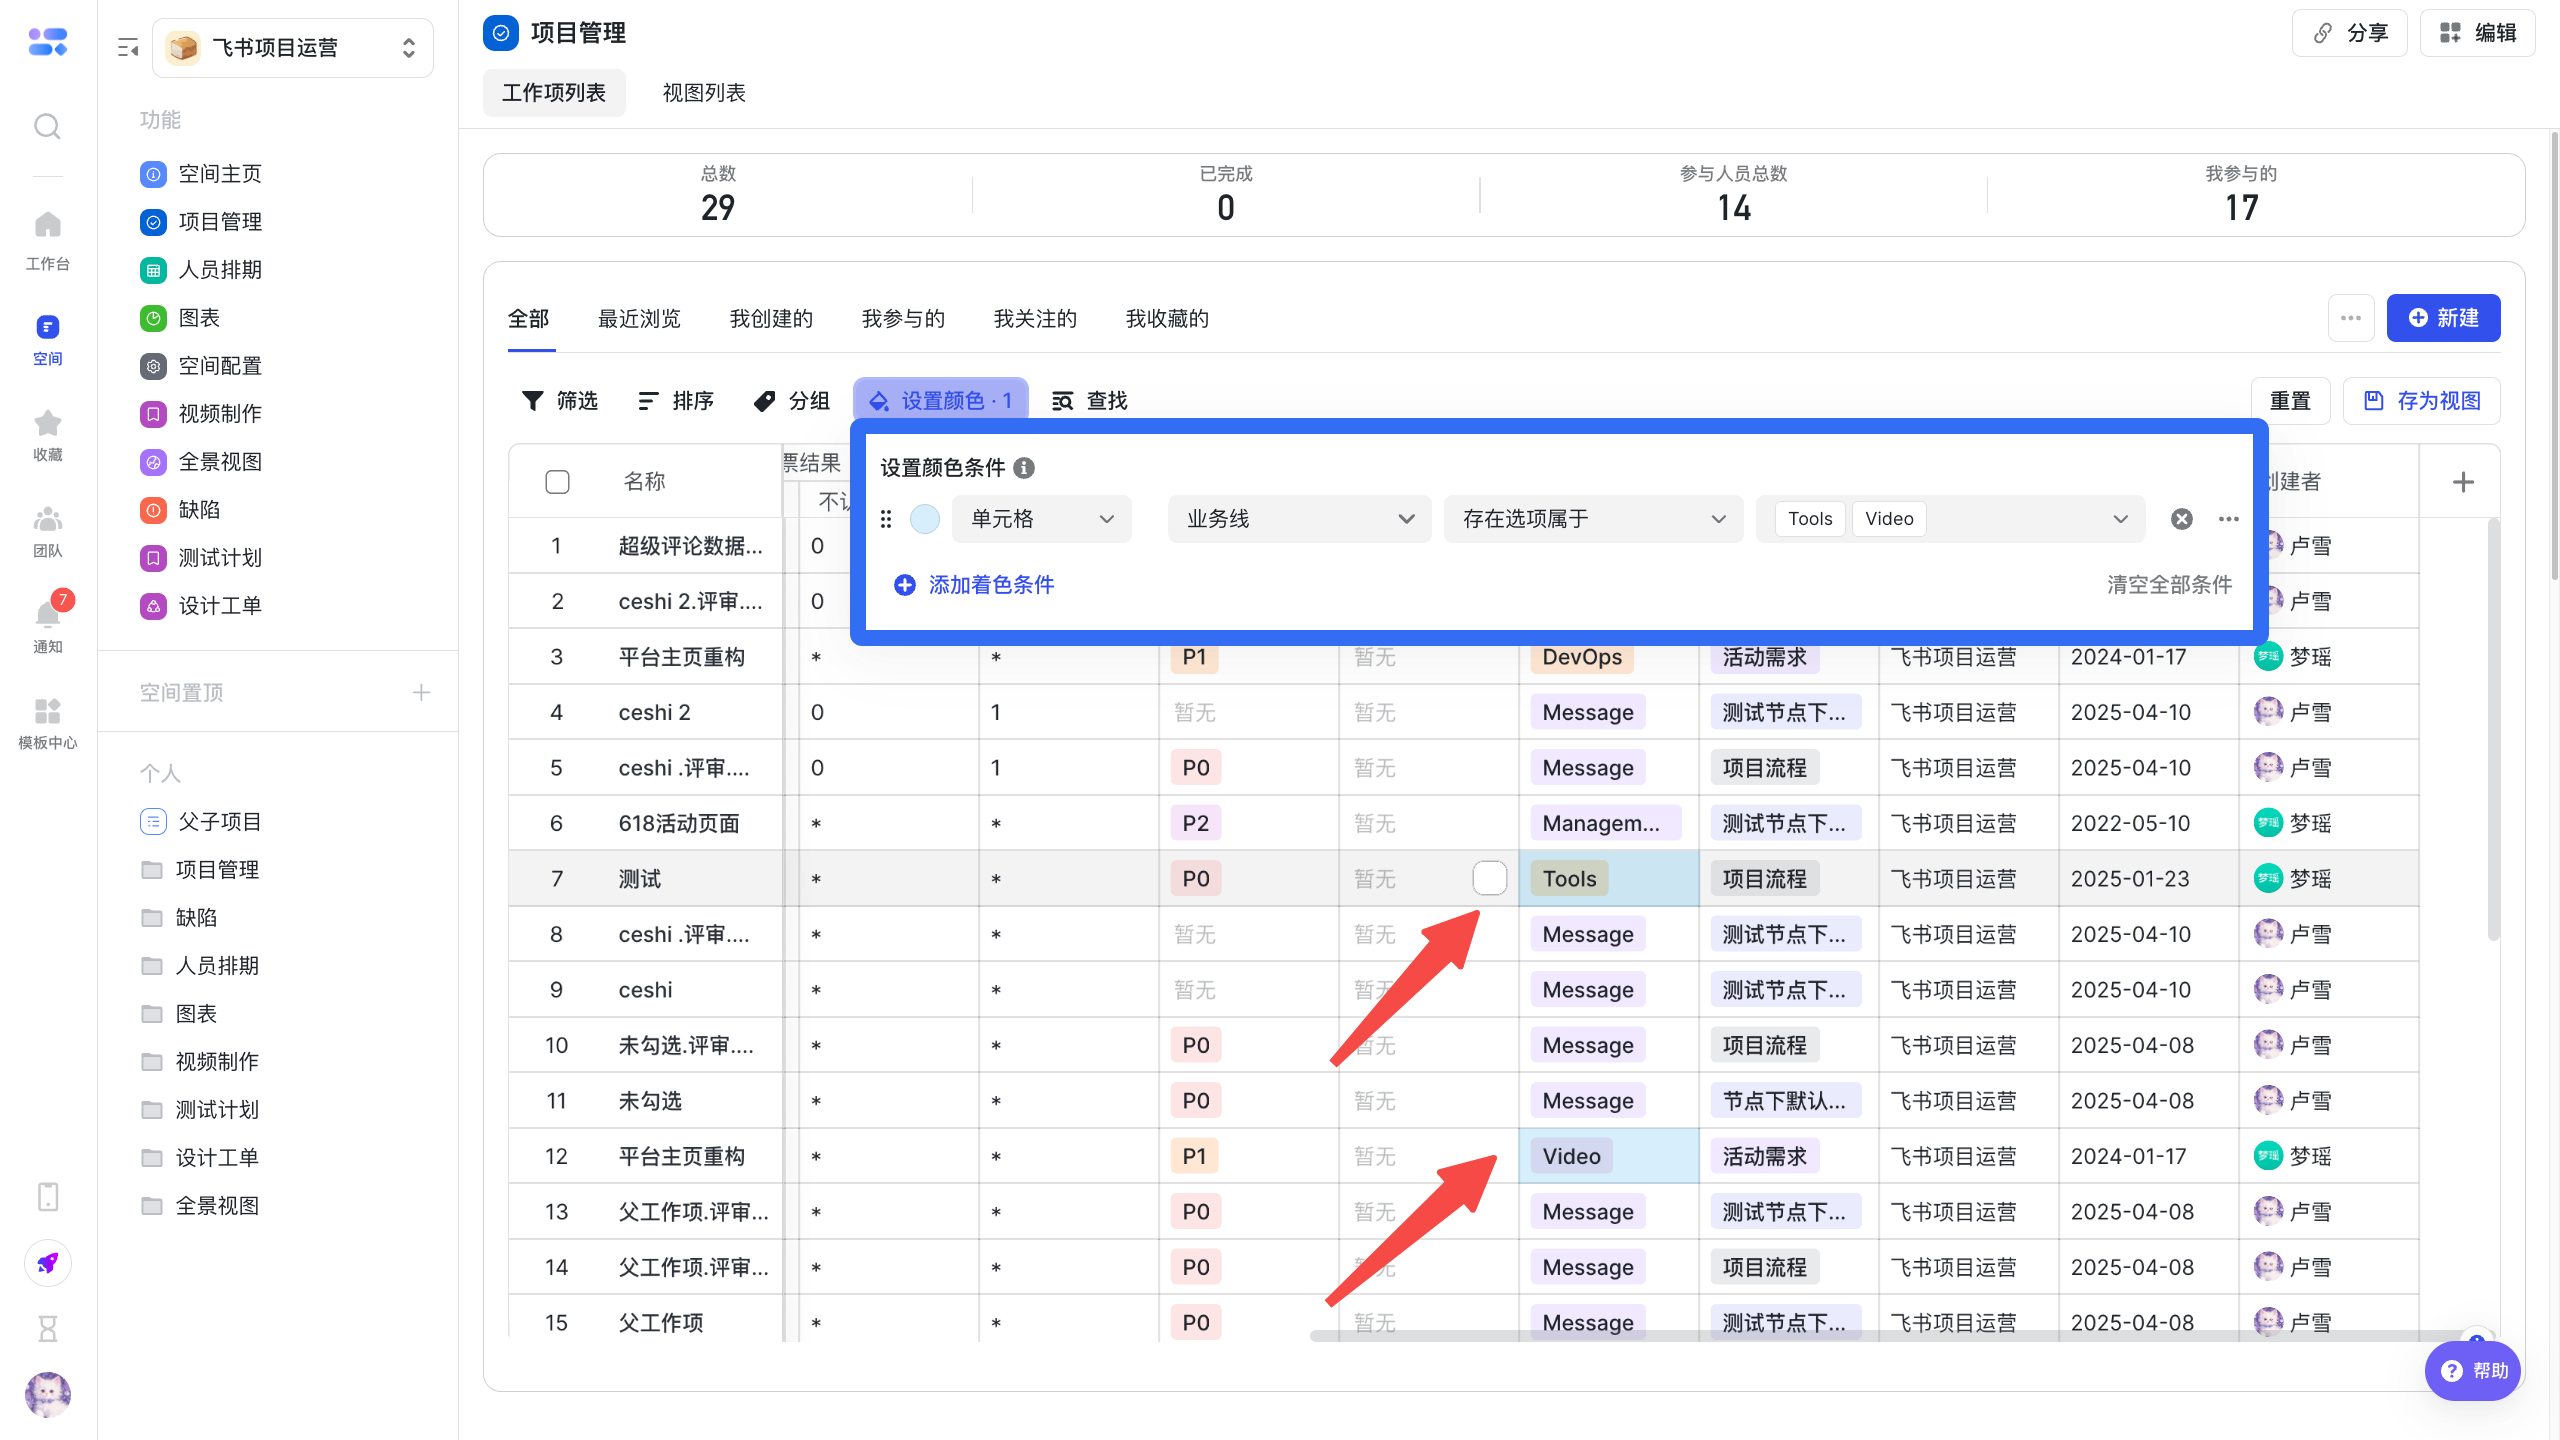Open the Tools Video value dropdown
This screenshot has height=1440, width=2560.
[1951, 519]
